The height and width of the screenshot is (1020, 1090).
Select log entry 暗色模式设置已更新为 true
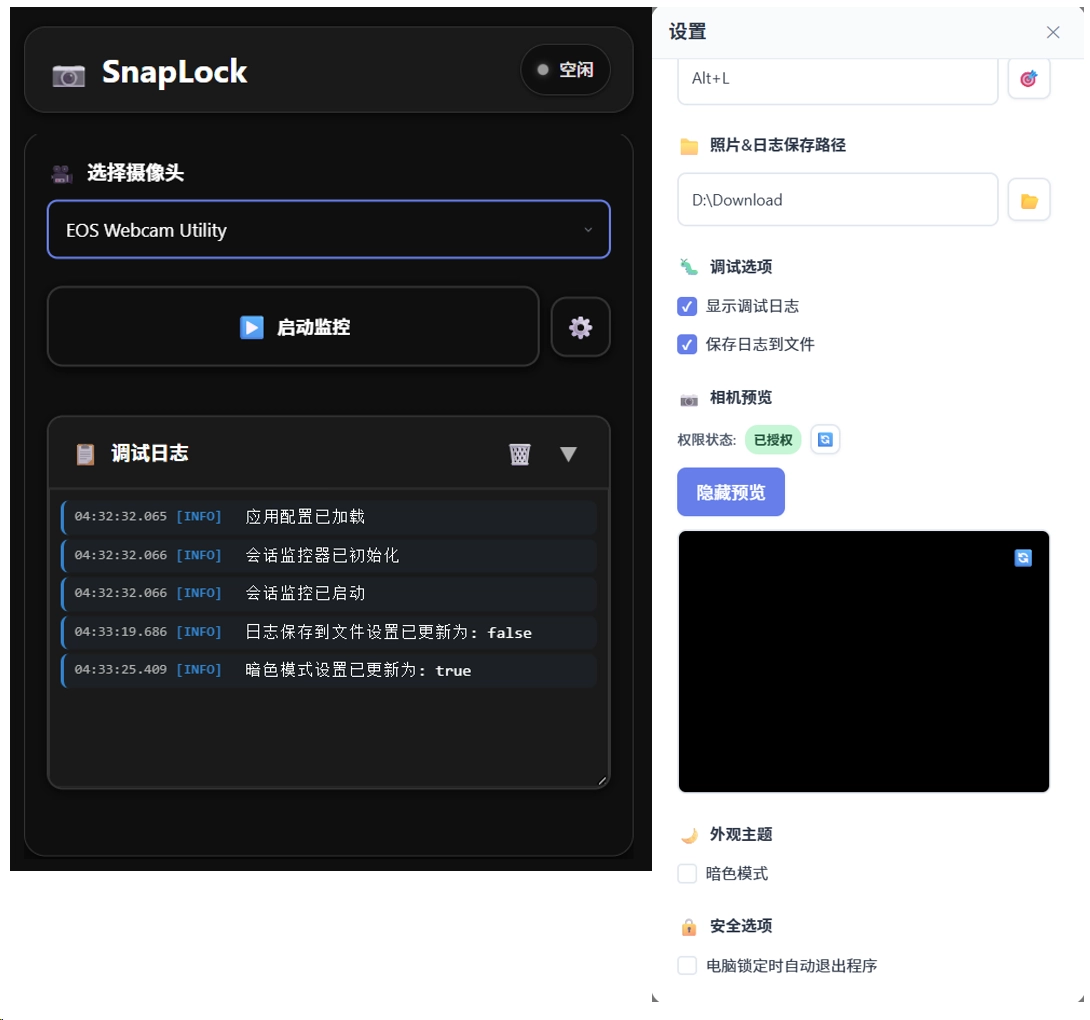coord(329,670)
